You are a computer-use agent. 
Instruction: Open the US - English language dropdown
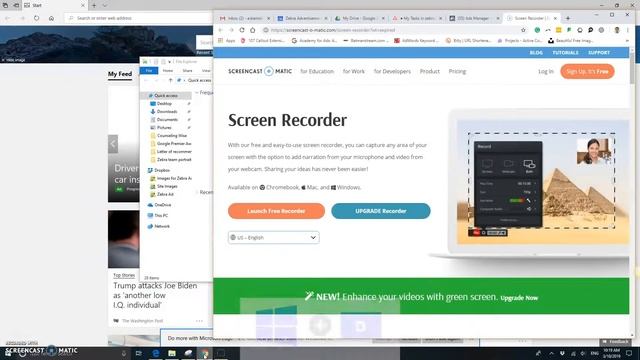[273, 238]
